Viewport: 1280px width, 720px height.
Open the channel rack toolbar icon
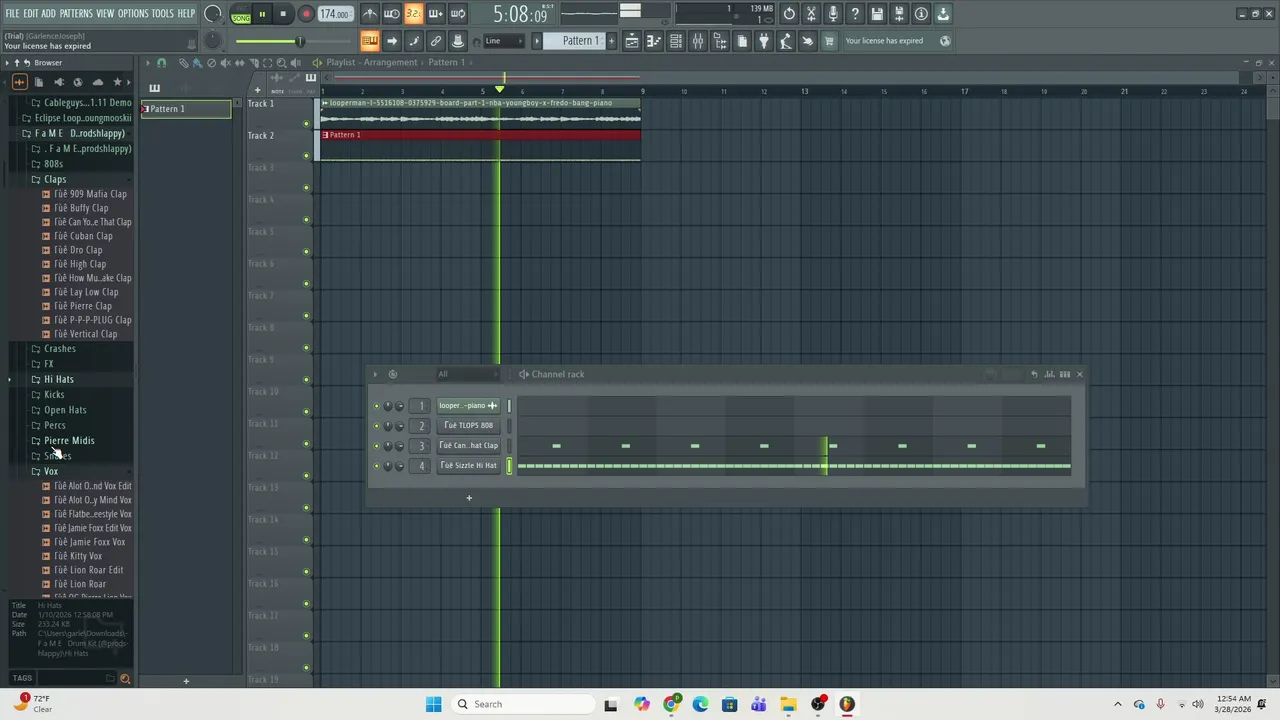pyautogui.click(x=675, y=41)
